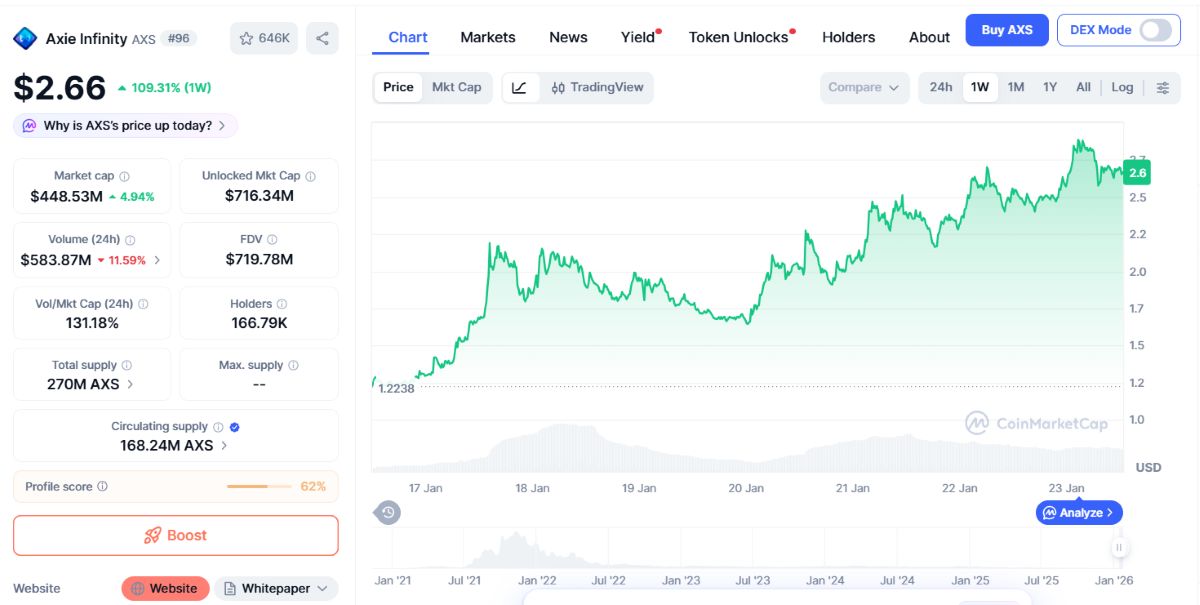Click the Boost button
The image size is (1200, 605).
(176, 535)
